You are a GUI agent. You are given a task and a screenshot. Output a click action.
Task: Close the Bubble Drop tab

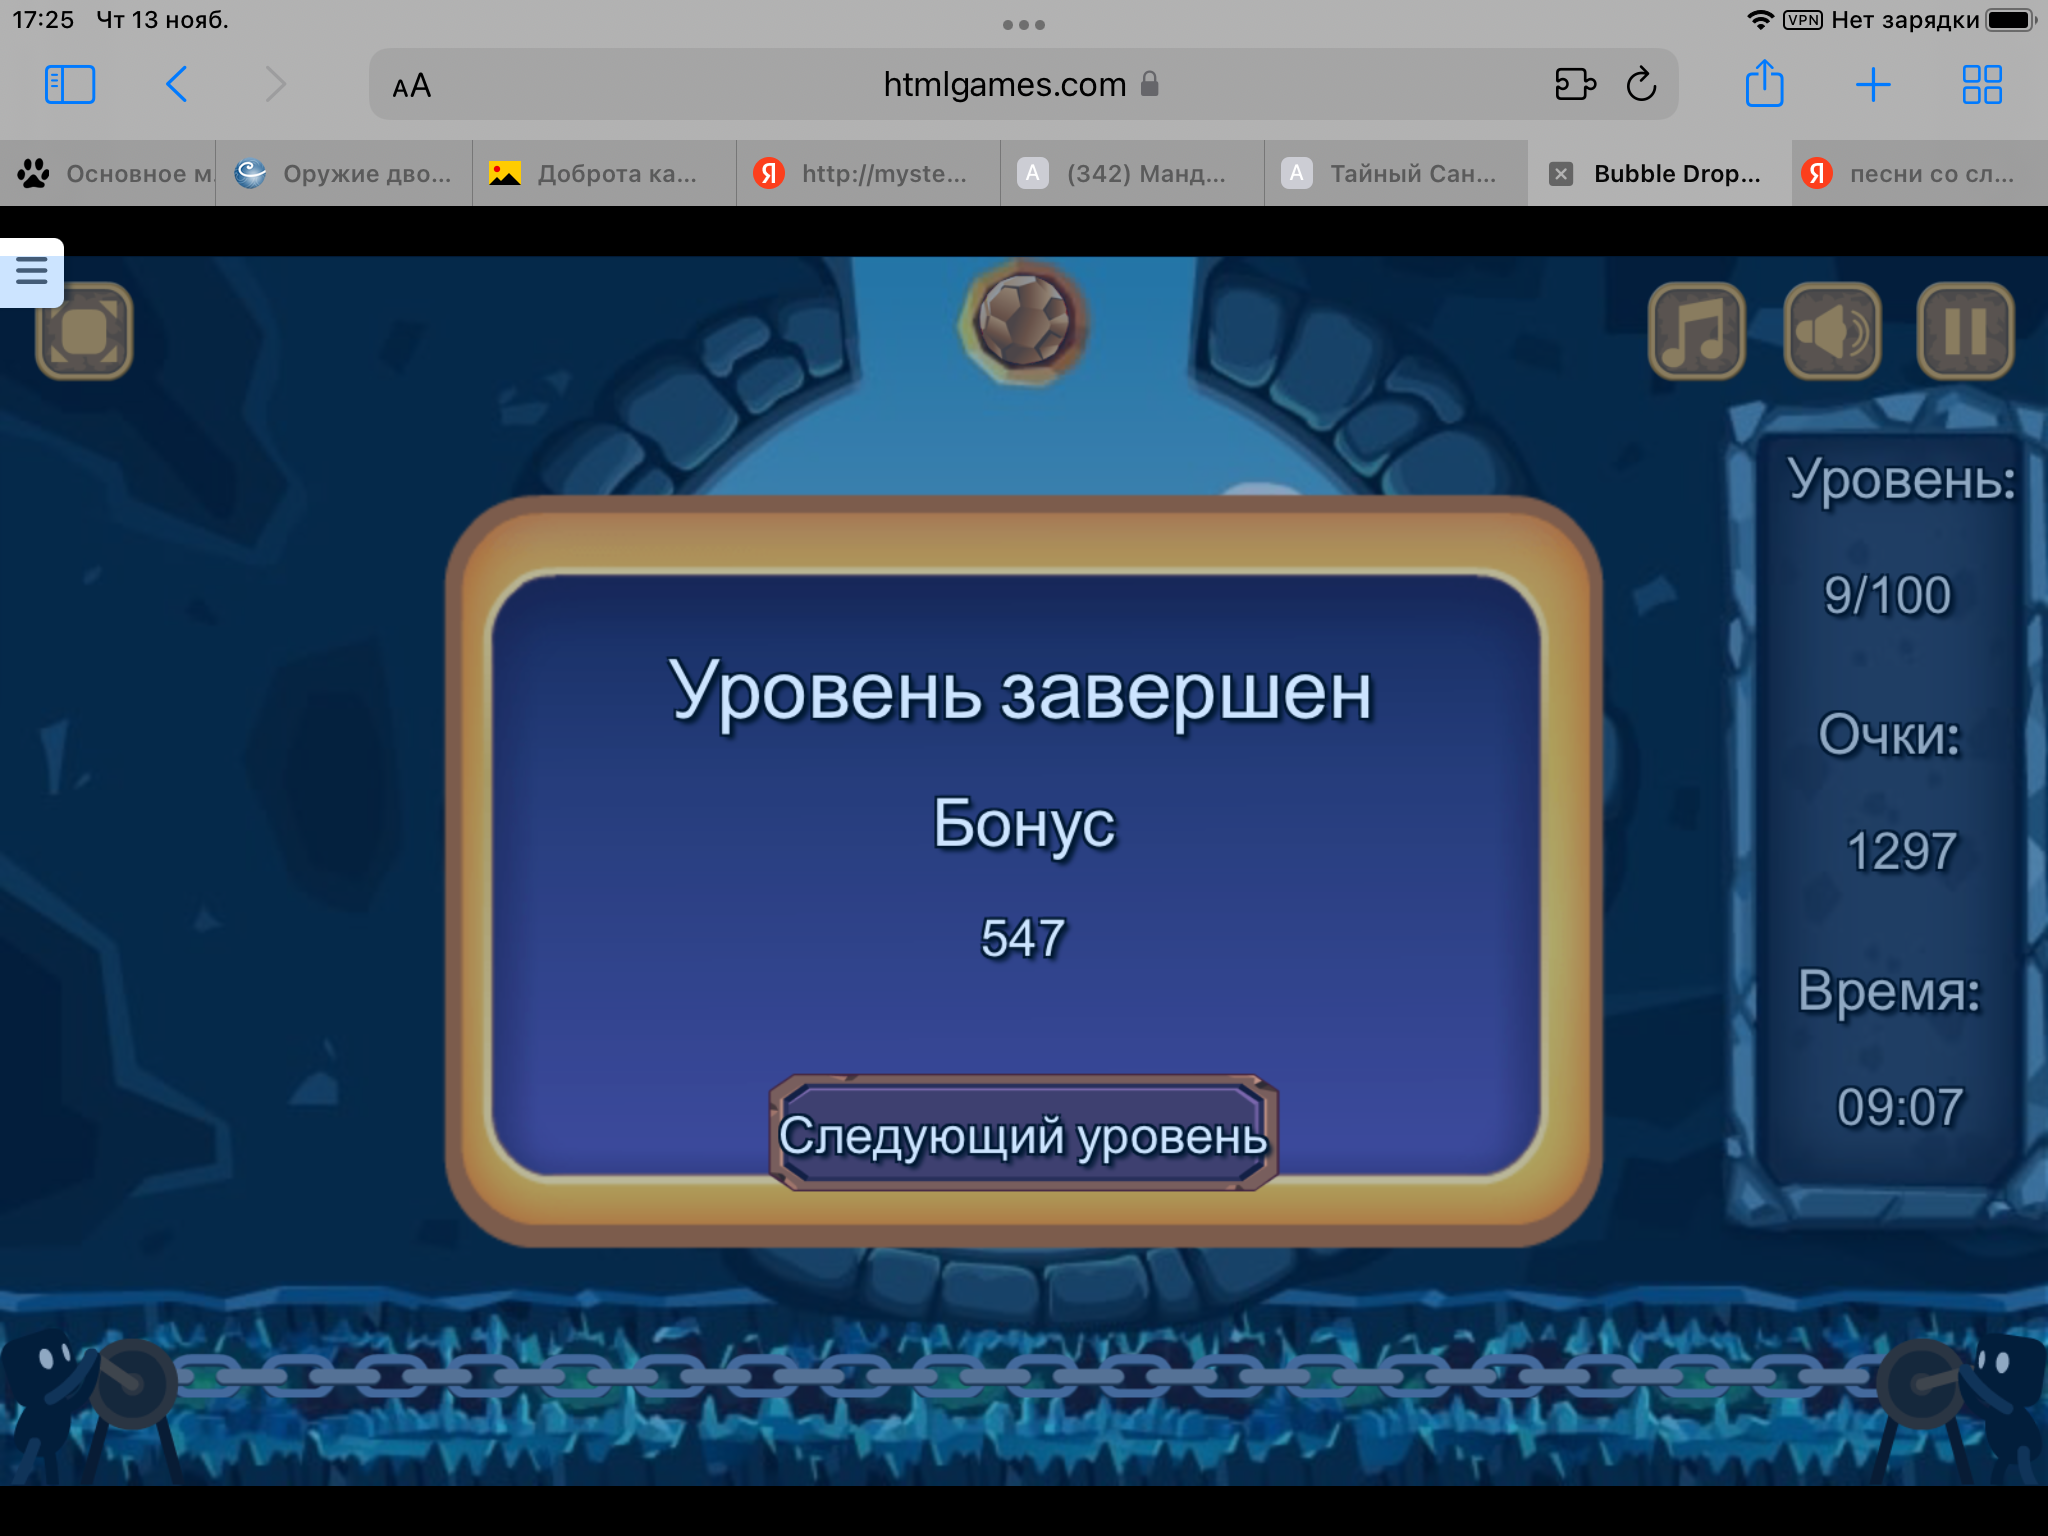[1560, 174]
